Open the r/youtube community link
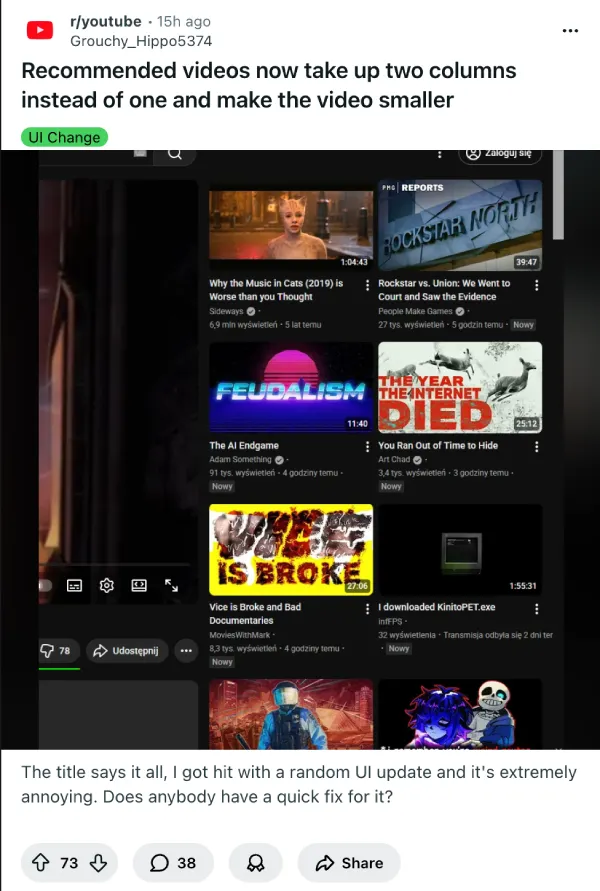600x891 pixels. pos(106,21)
